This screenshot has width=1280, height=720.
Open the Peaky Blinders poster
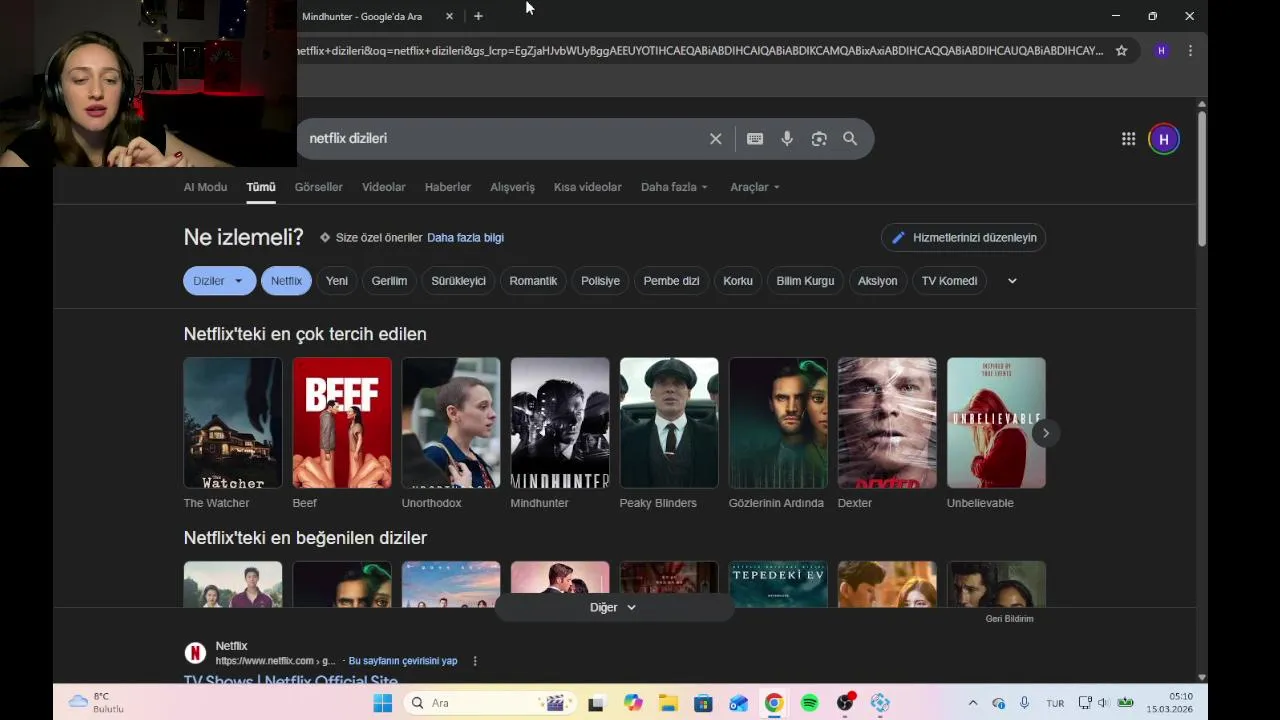click(x=669, y=423)
